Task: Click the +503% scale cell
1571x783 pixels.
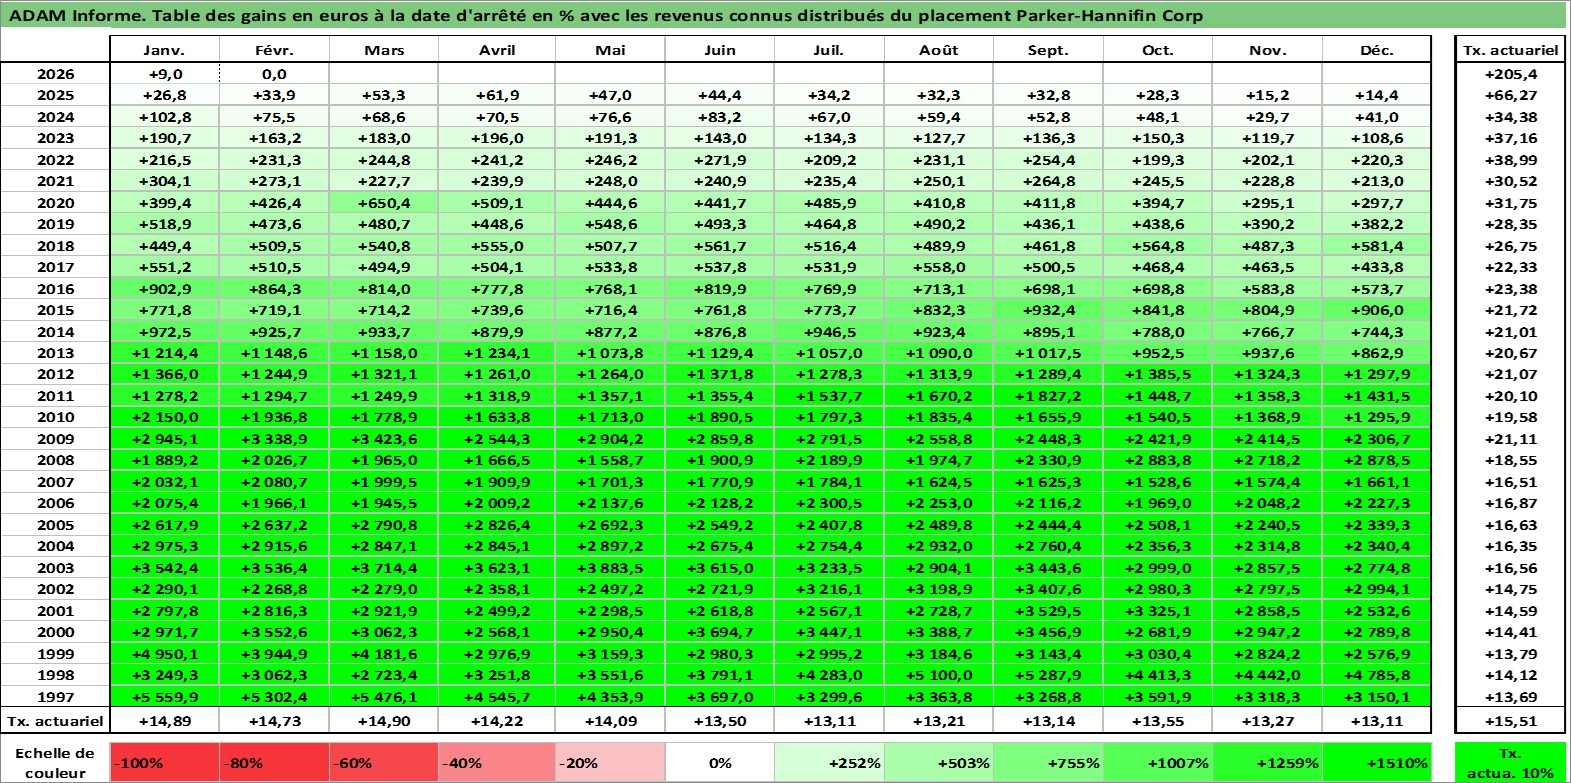Action: (938, 762)
